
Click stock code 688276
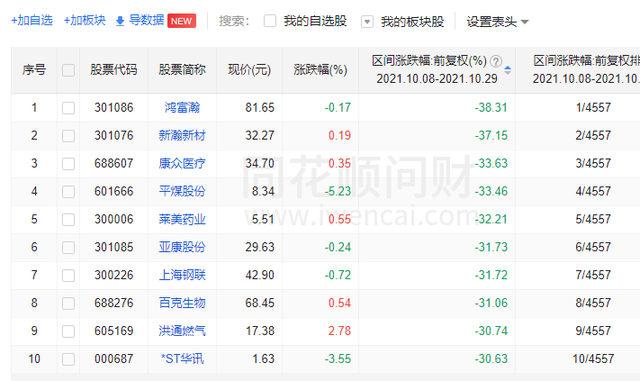[114, 303]
